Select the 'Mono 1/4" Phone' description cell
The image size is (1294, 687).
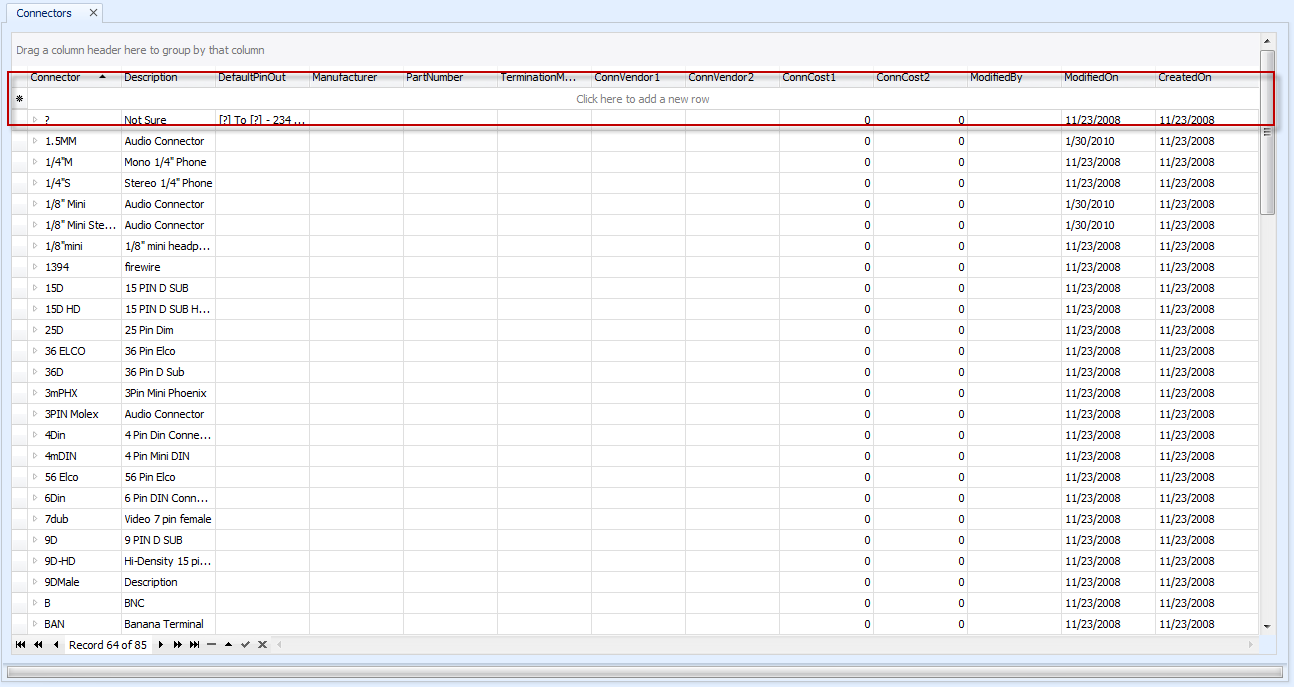click(168, 162)
